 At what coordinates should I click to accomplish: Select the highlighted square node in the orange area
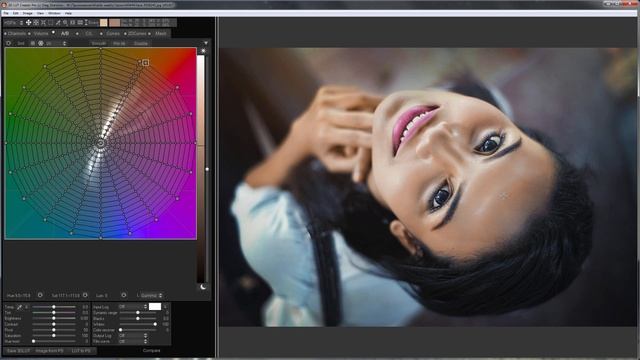tap(145, 62)
